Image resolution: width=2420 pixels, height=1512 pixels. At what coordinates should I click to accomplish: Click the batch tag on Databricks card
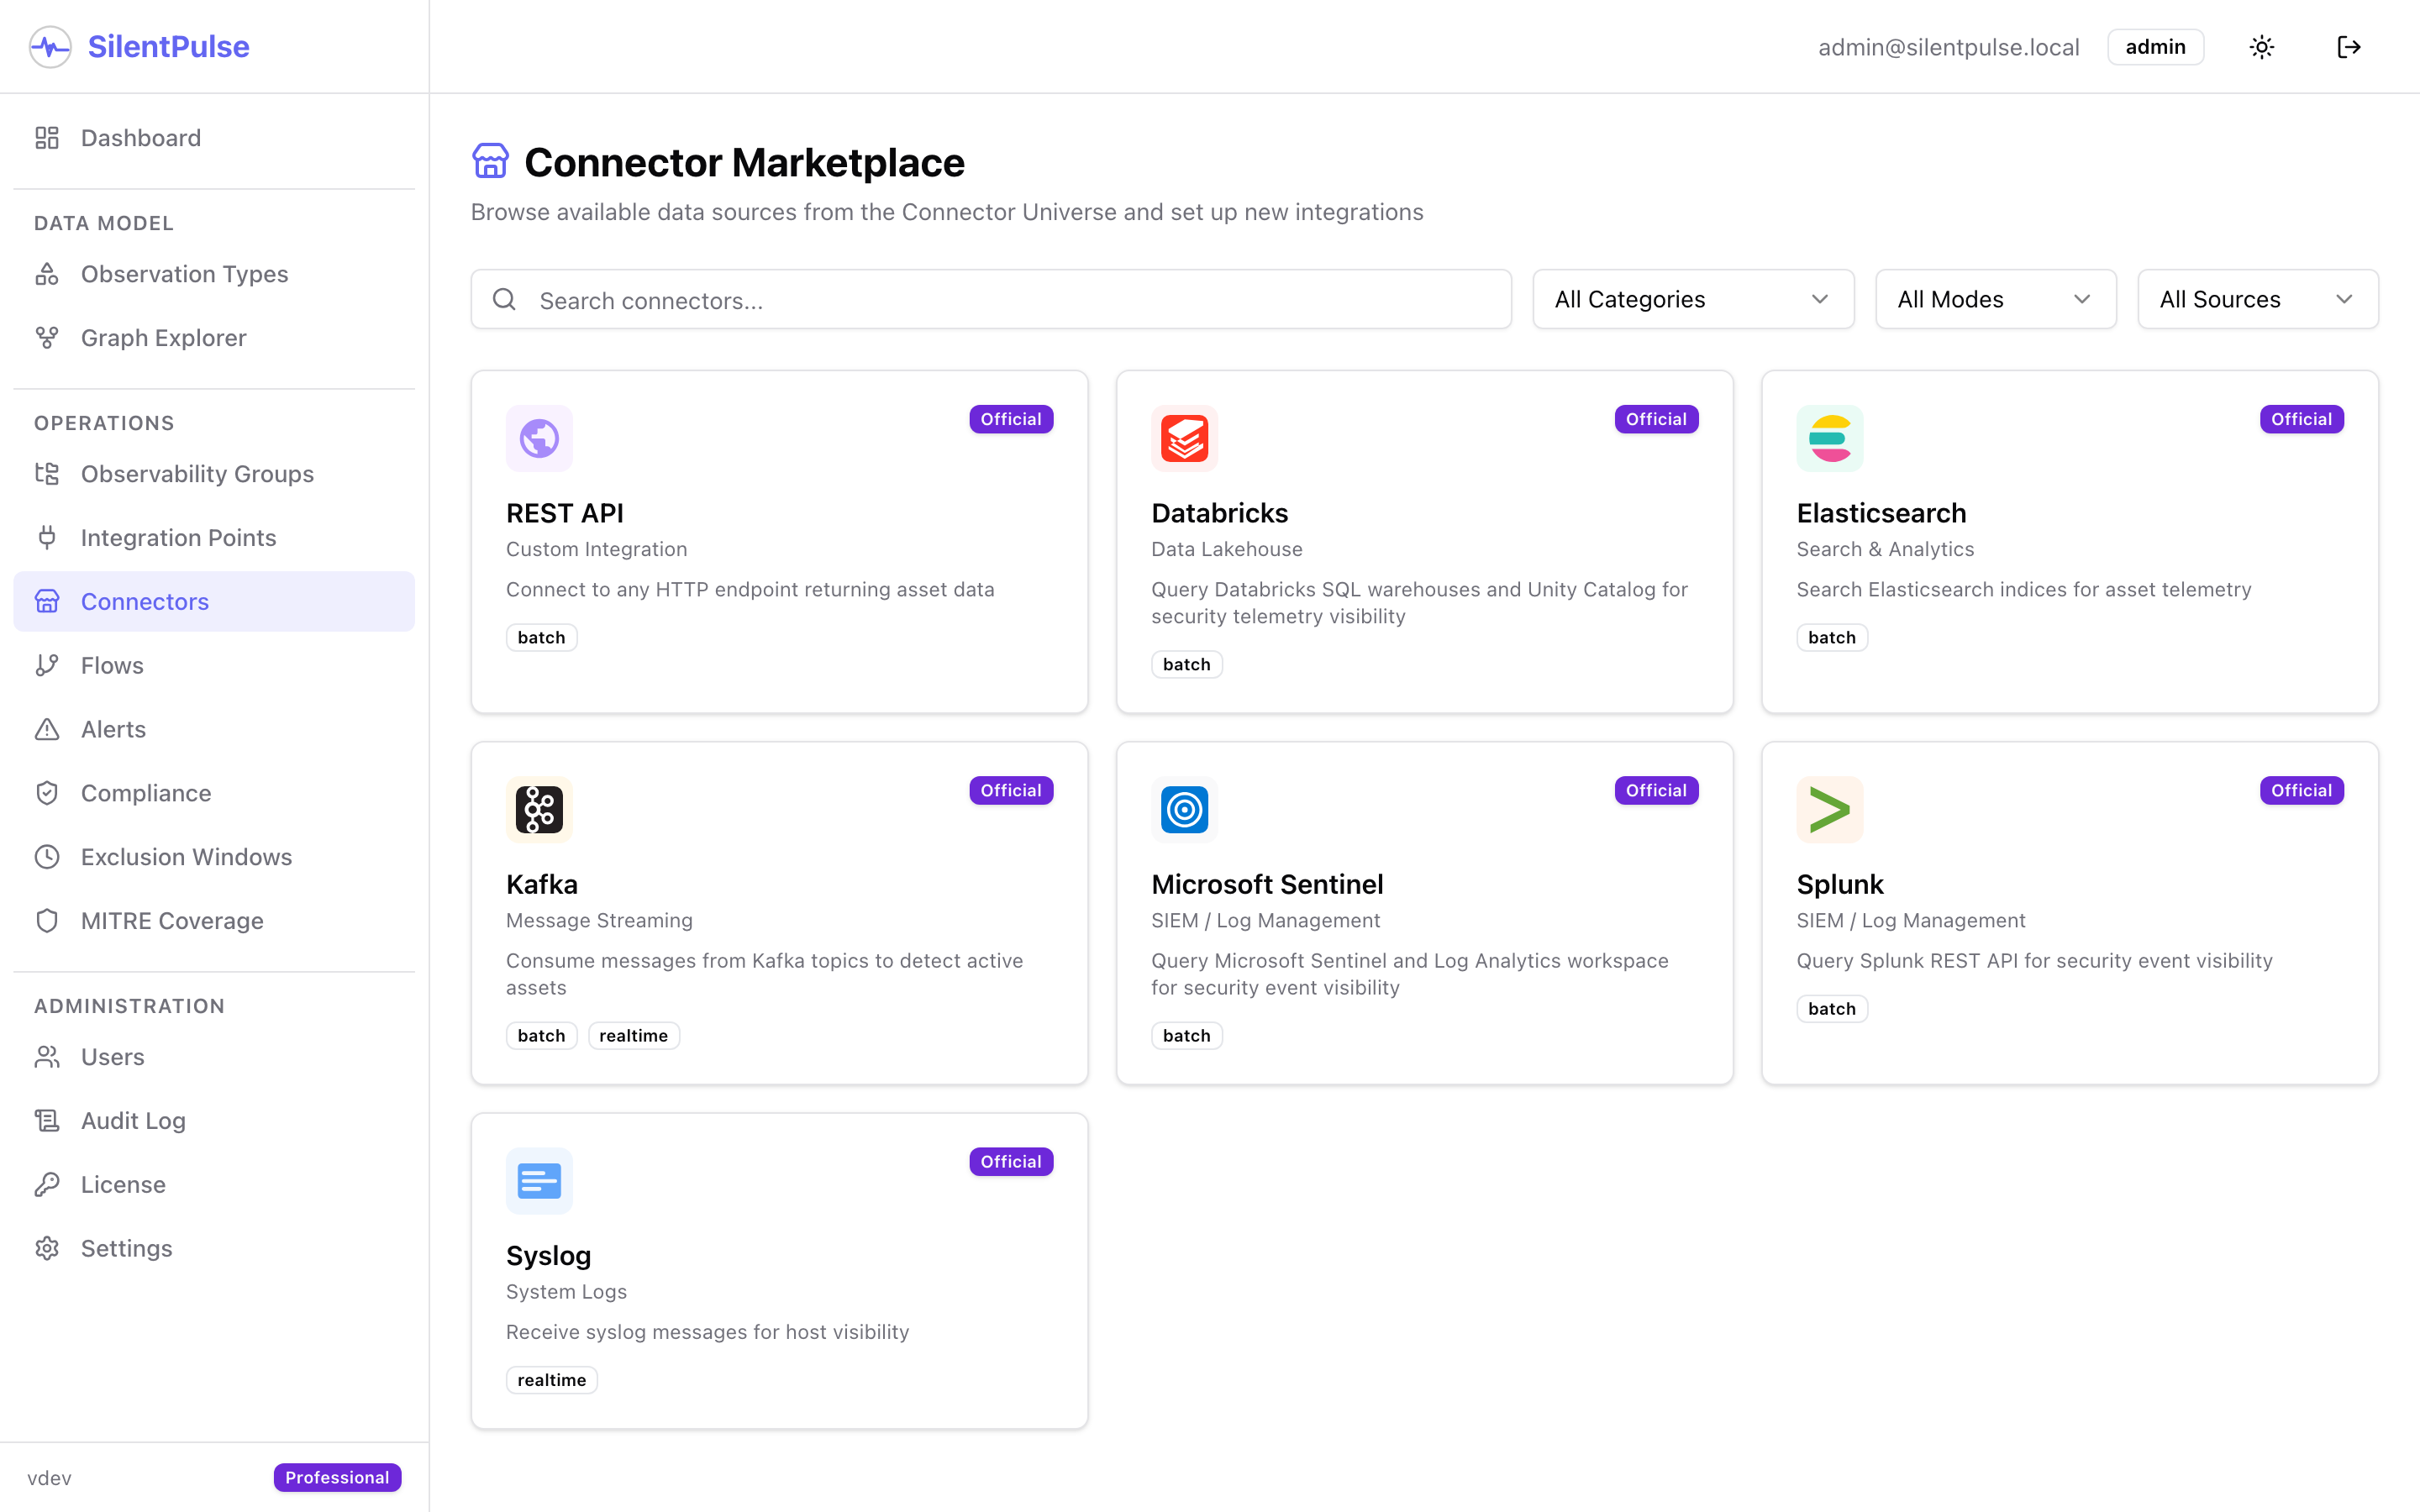tap(1186, 664)
